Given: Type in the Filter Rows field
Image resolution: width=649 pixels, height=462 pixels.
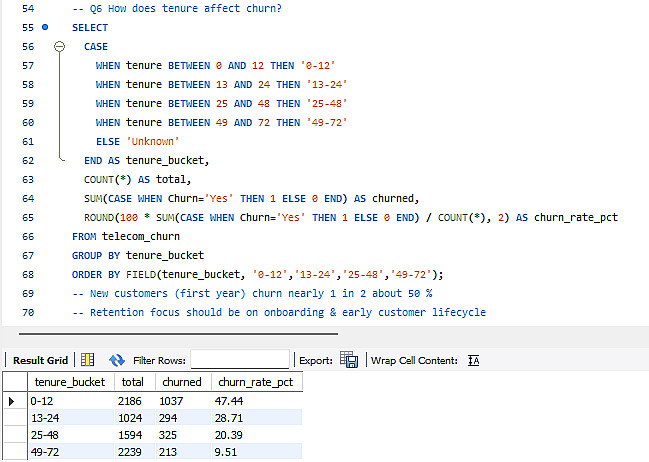Looking at the screenshot, I should (x=240, y=359).
